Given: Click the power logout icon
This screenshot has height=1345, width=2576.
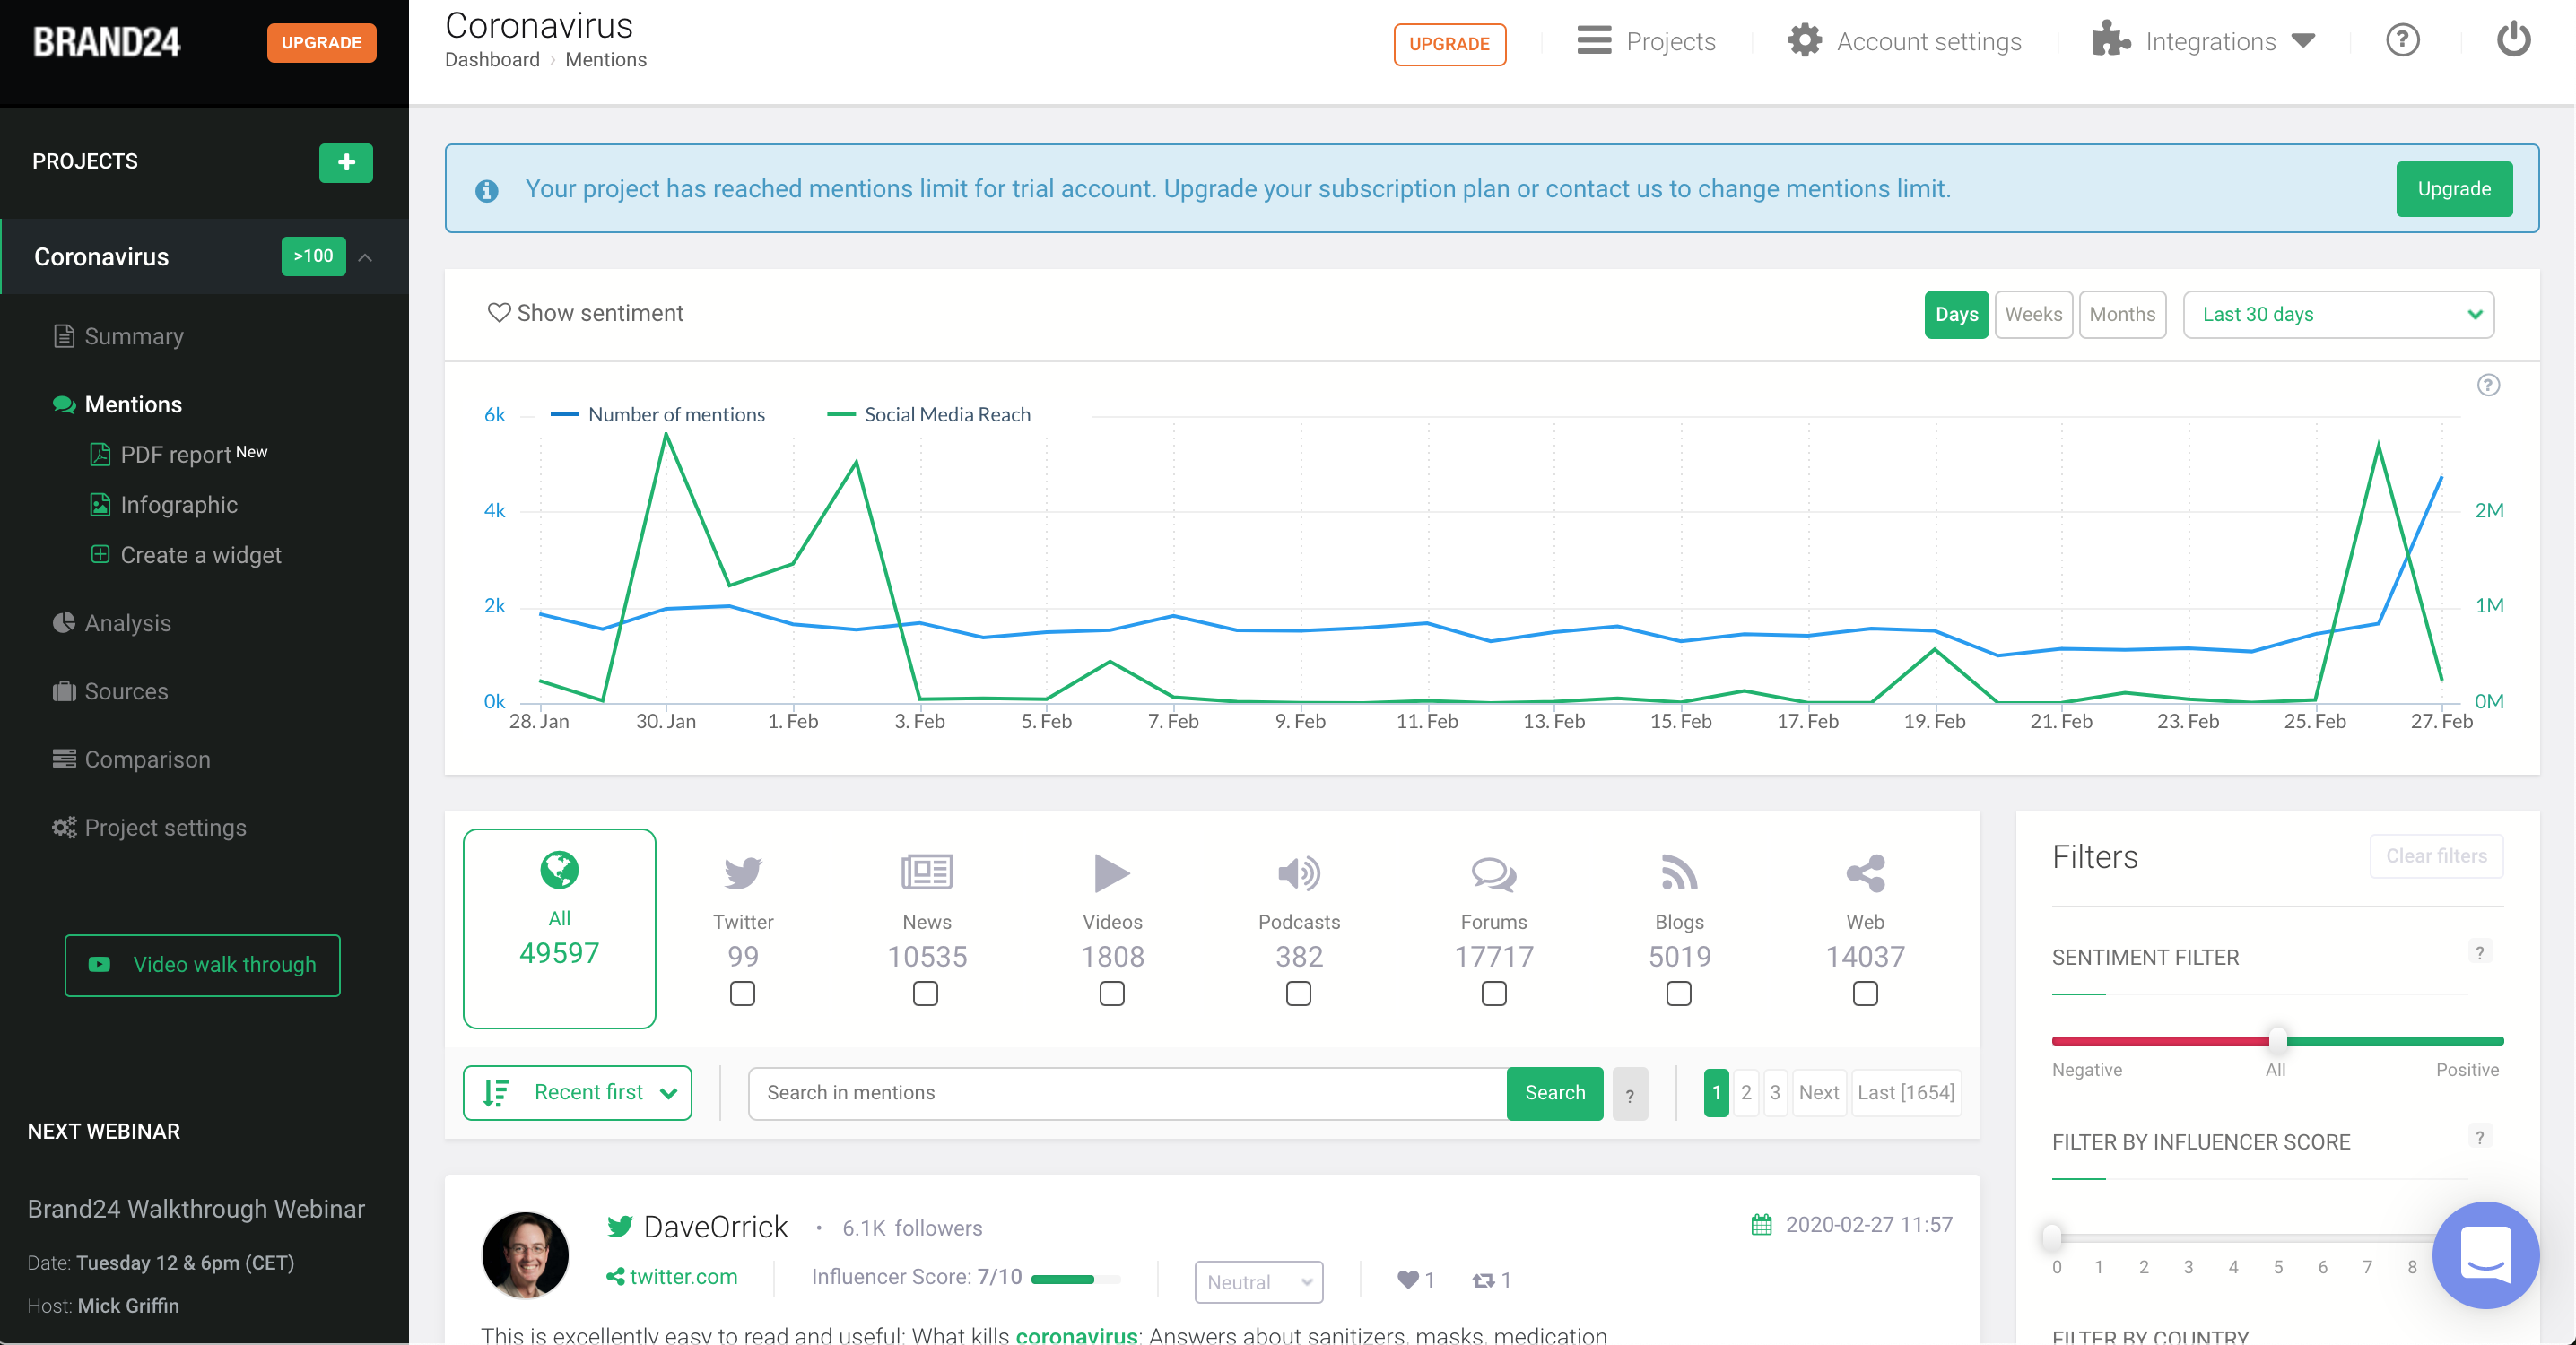Looking at the screenshot, I should pyautogui.click(x=2513, y=41).
